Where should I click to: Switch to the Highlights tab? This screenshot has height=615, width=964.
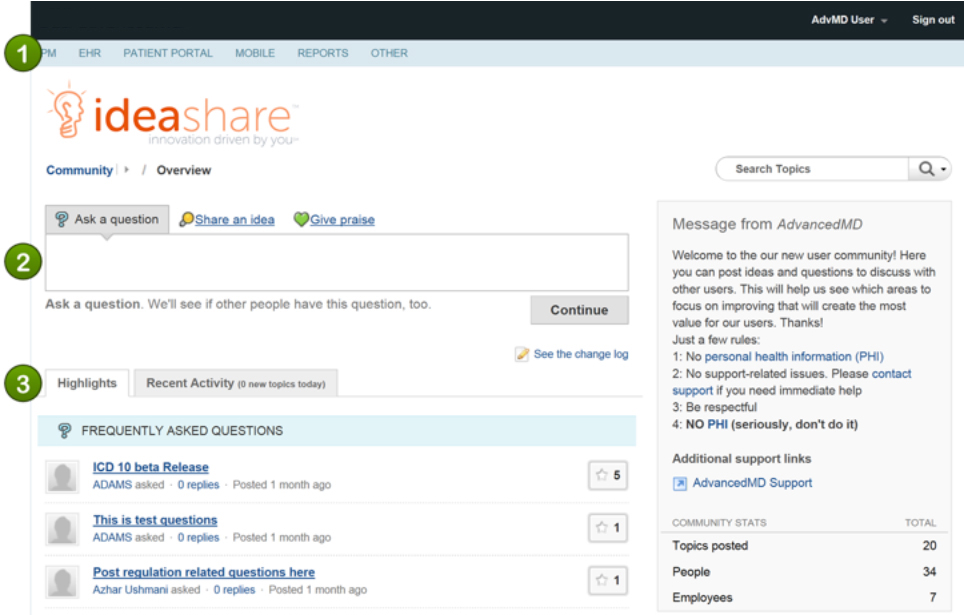tap(87, 383)
